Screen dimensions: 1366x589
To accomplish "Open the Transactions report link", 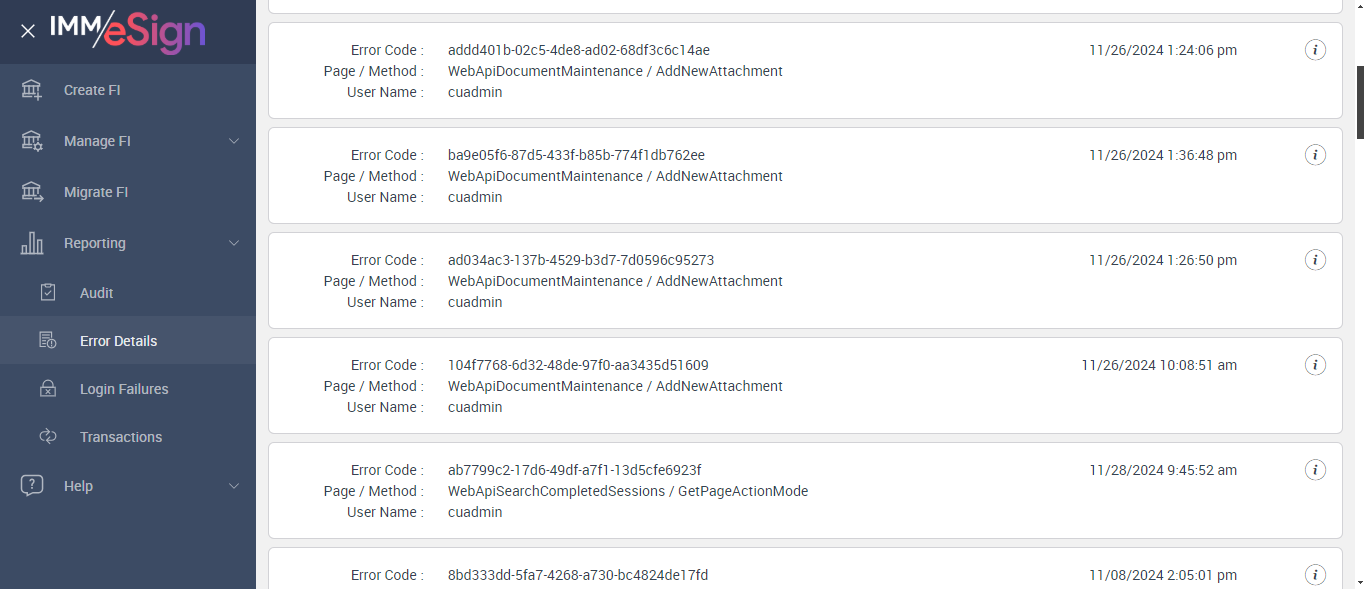I will point(121,437).
